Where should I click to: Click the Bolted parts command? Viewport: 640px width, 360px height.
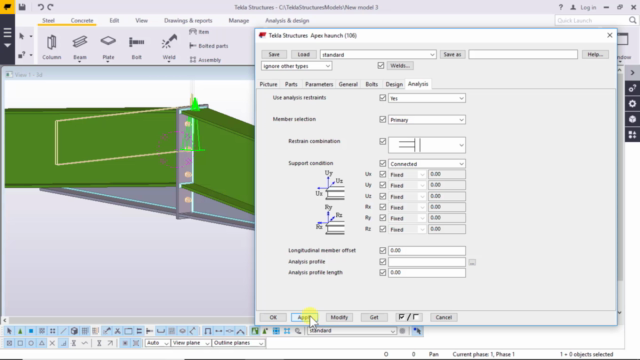pyautogui.click(x=209, y=46)
